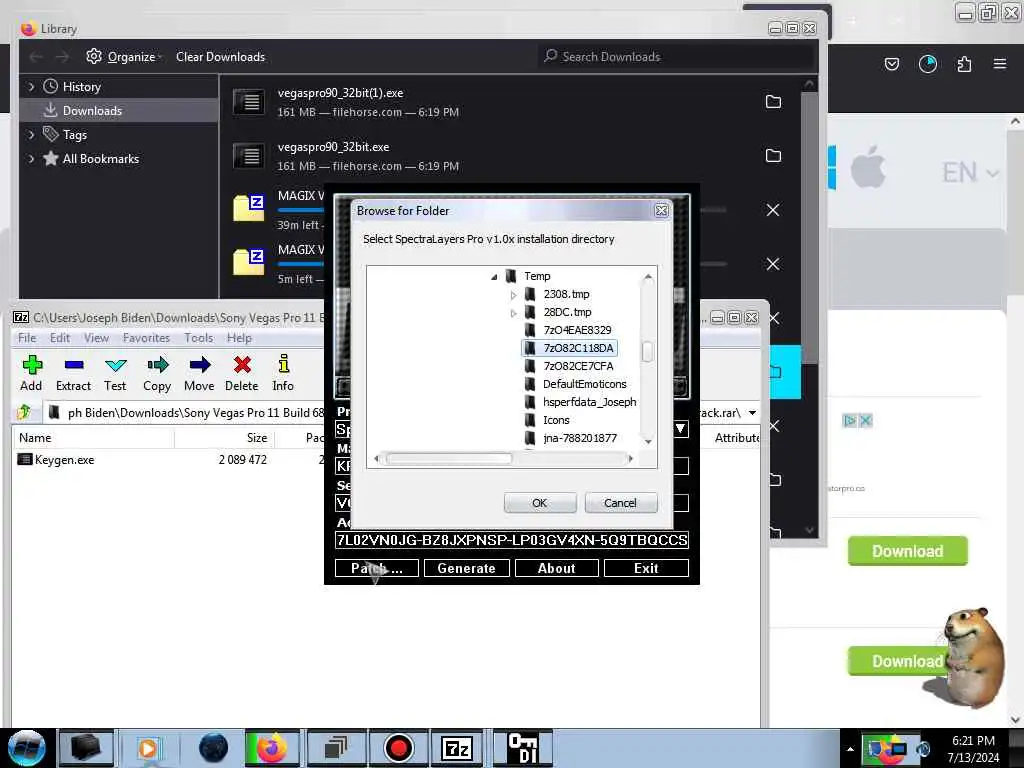Screen dimensions: 1024x768
Task: Open Firefox Pocket icon
Action: [x=891, y=64]
